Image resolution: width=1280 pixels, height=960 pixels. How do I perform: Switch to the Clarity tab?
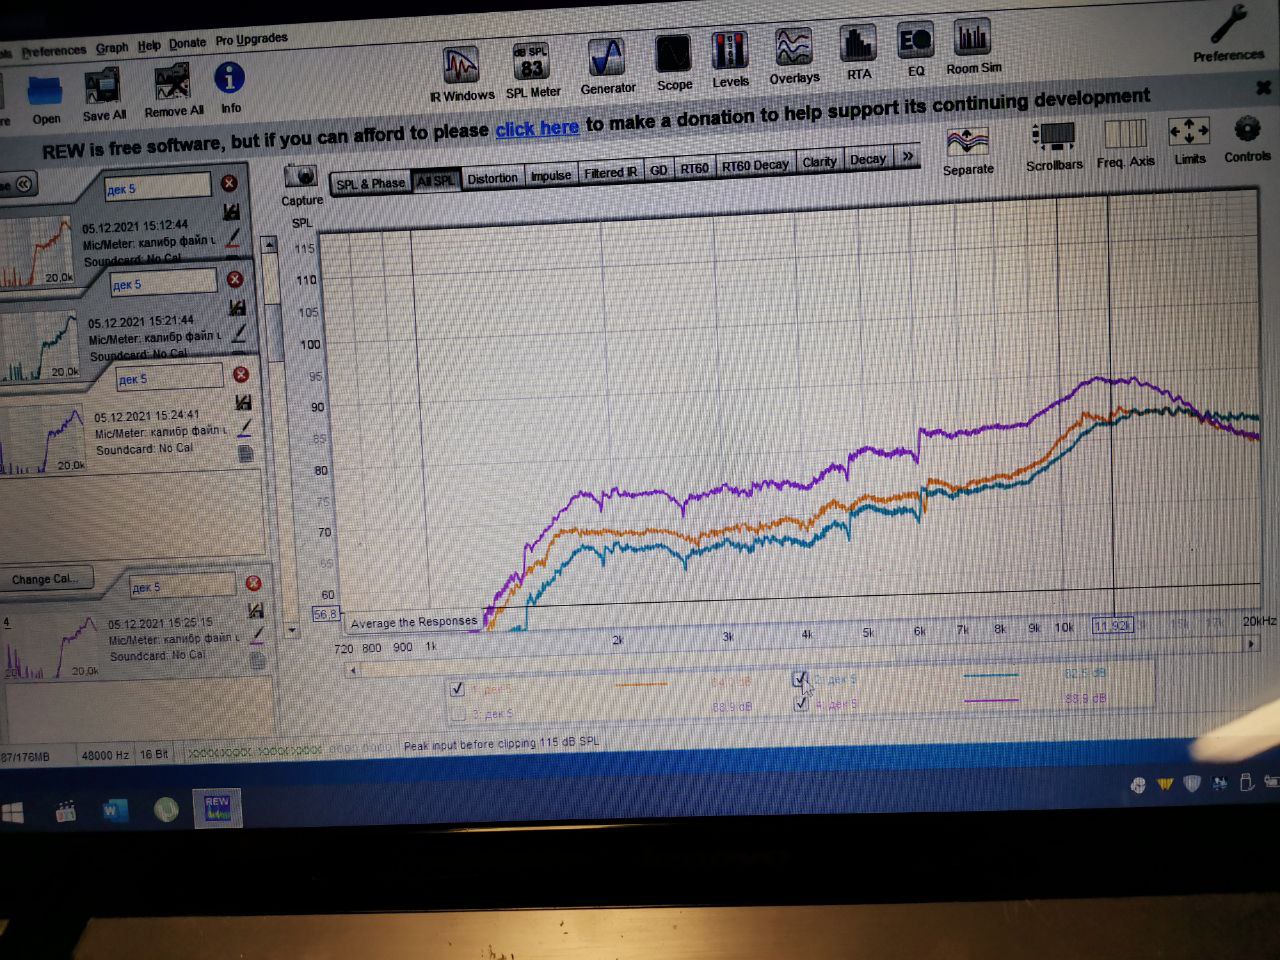(x=819, y=162)
